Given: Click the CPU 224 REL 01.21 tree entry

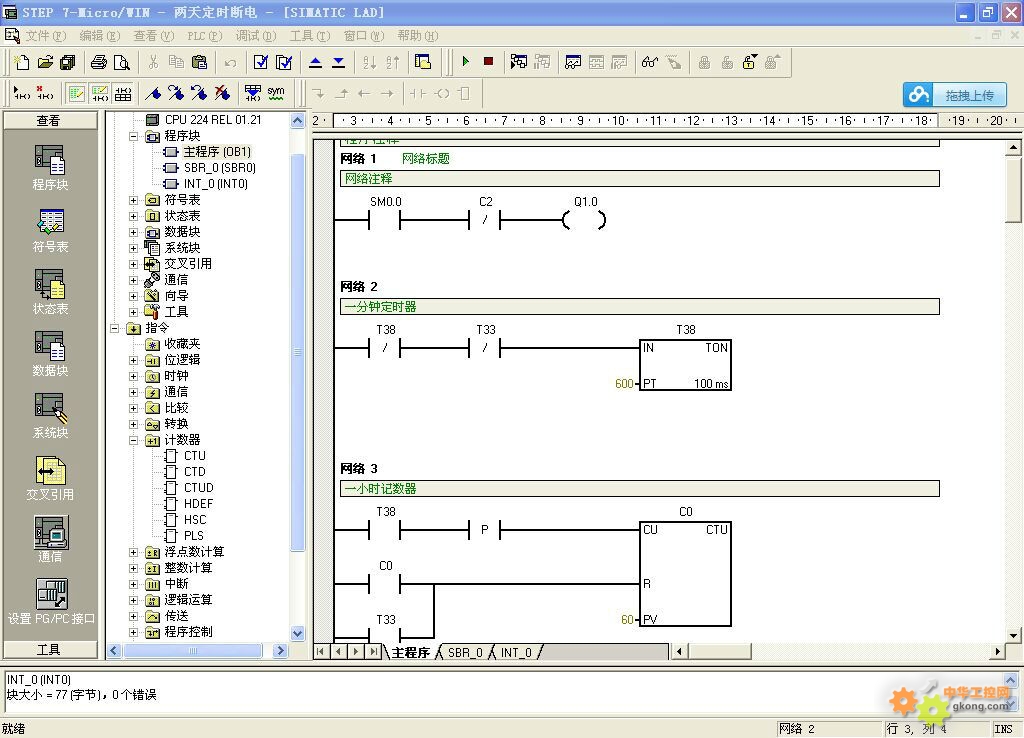Looking at the screenshot, I should 213,120.
